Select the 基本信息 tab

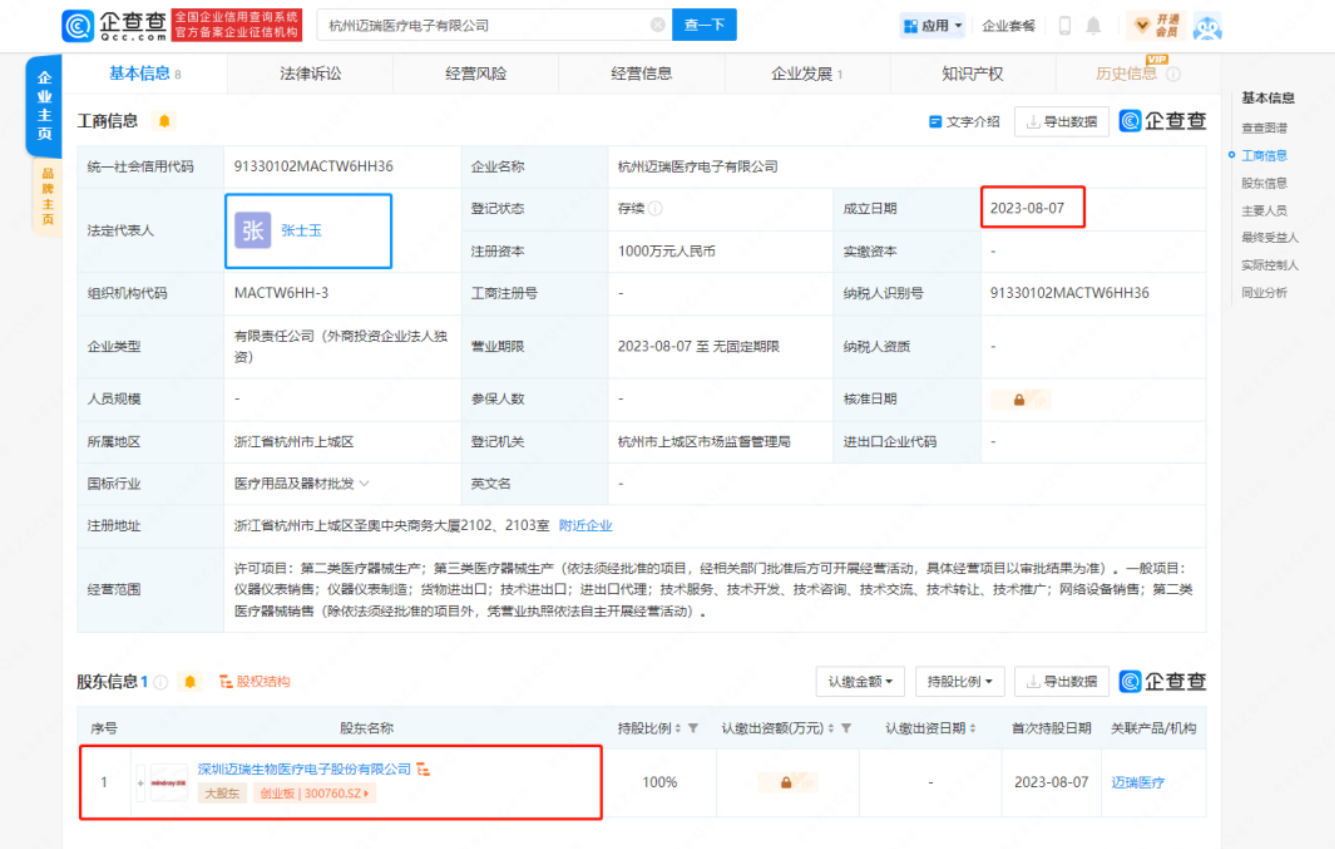pos(145,74)
